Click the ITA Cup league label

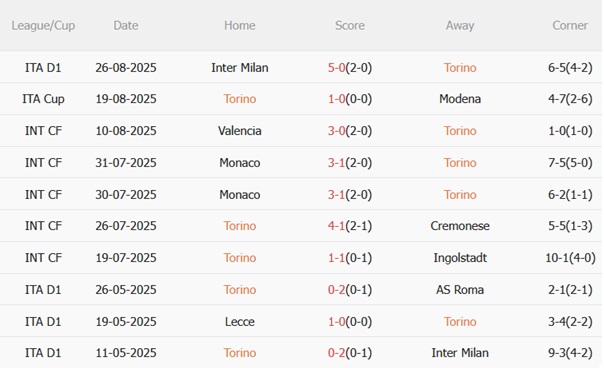(43, 99)
